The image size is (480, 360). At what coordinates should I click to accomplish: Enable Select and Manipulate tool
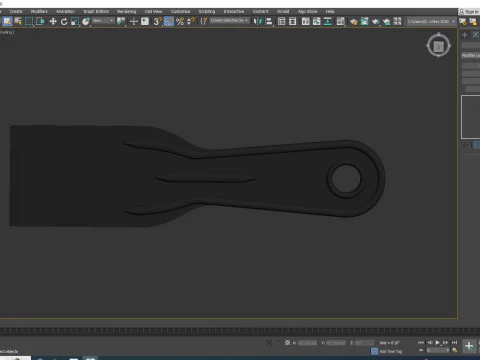[134, 22]
